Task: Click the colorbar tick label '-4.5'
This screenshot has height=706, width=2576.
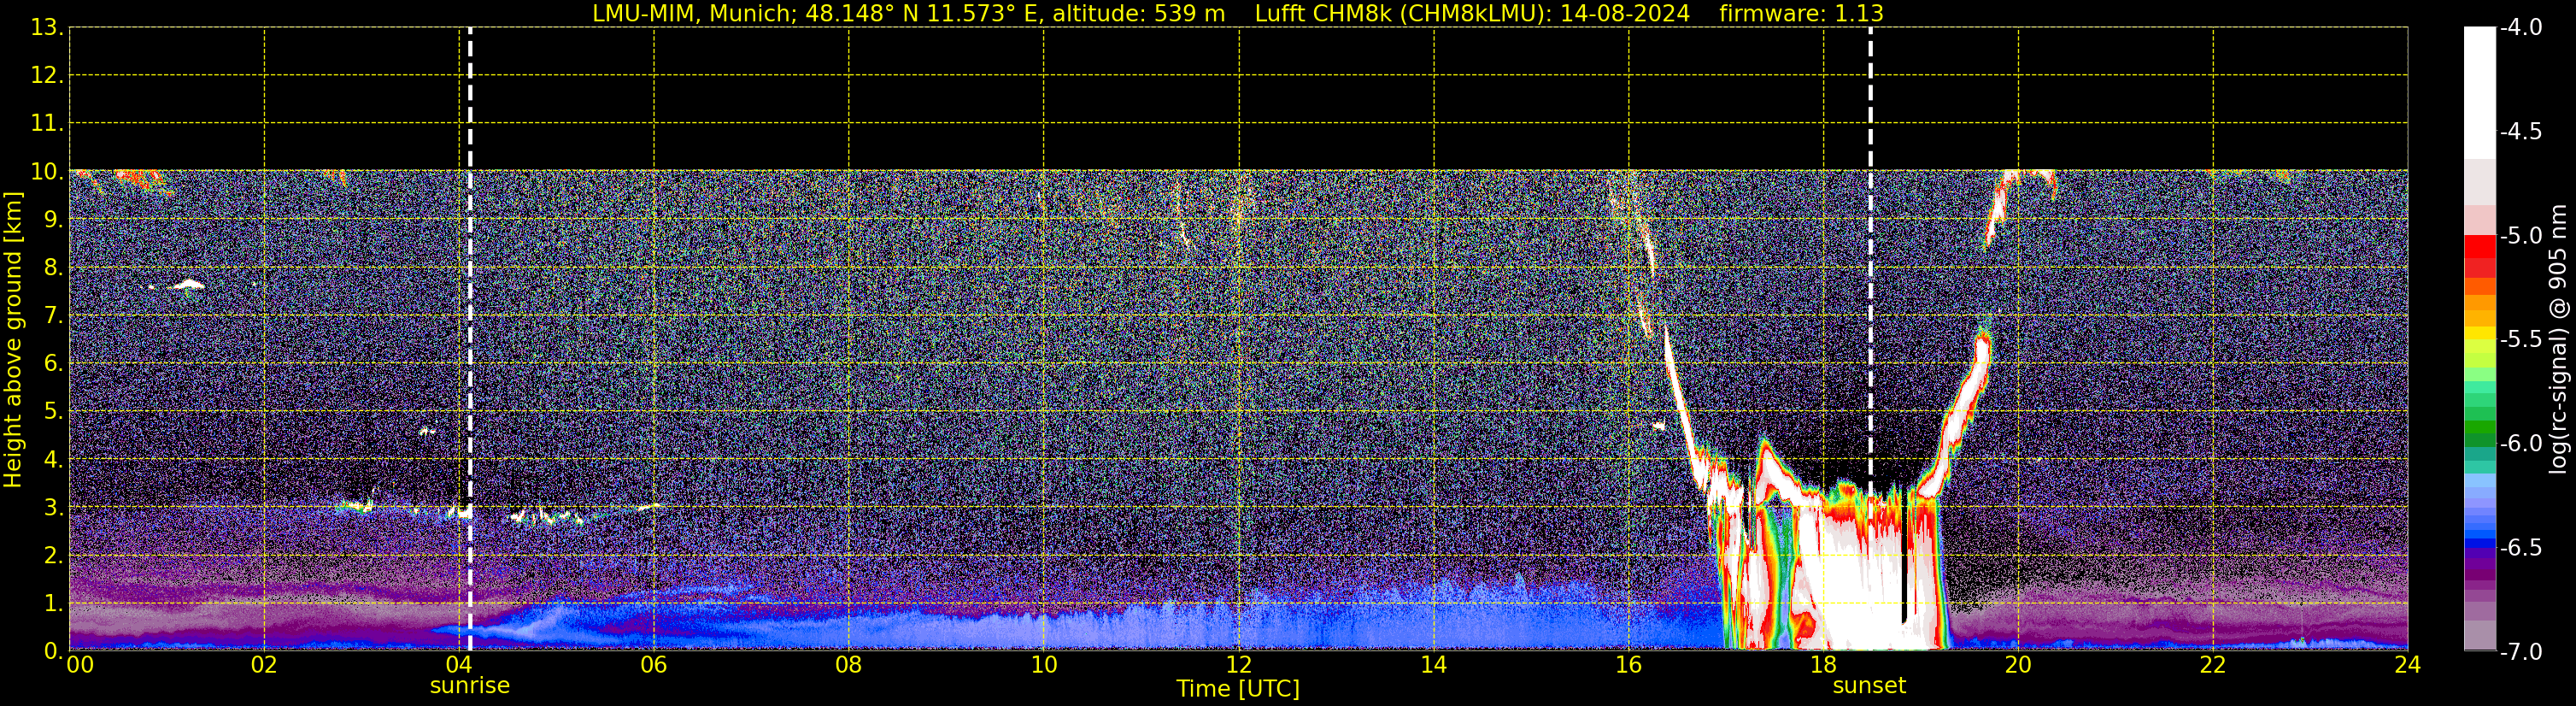Action: (2521, 132)
